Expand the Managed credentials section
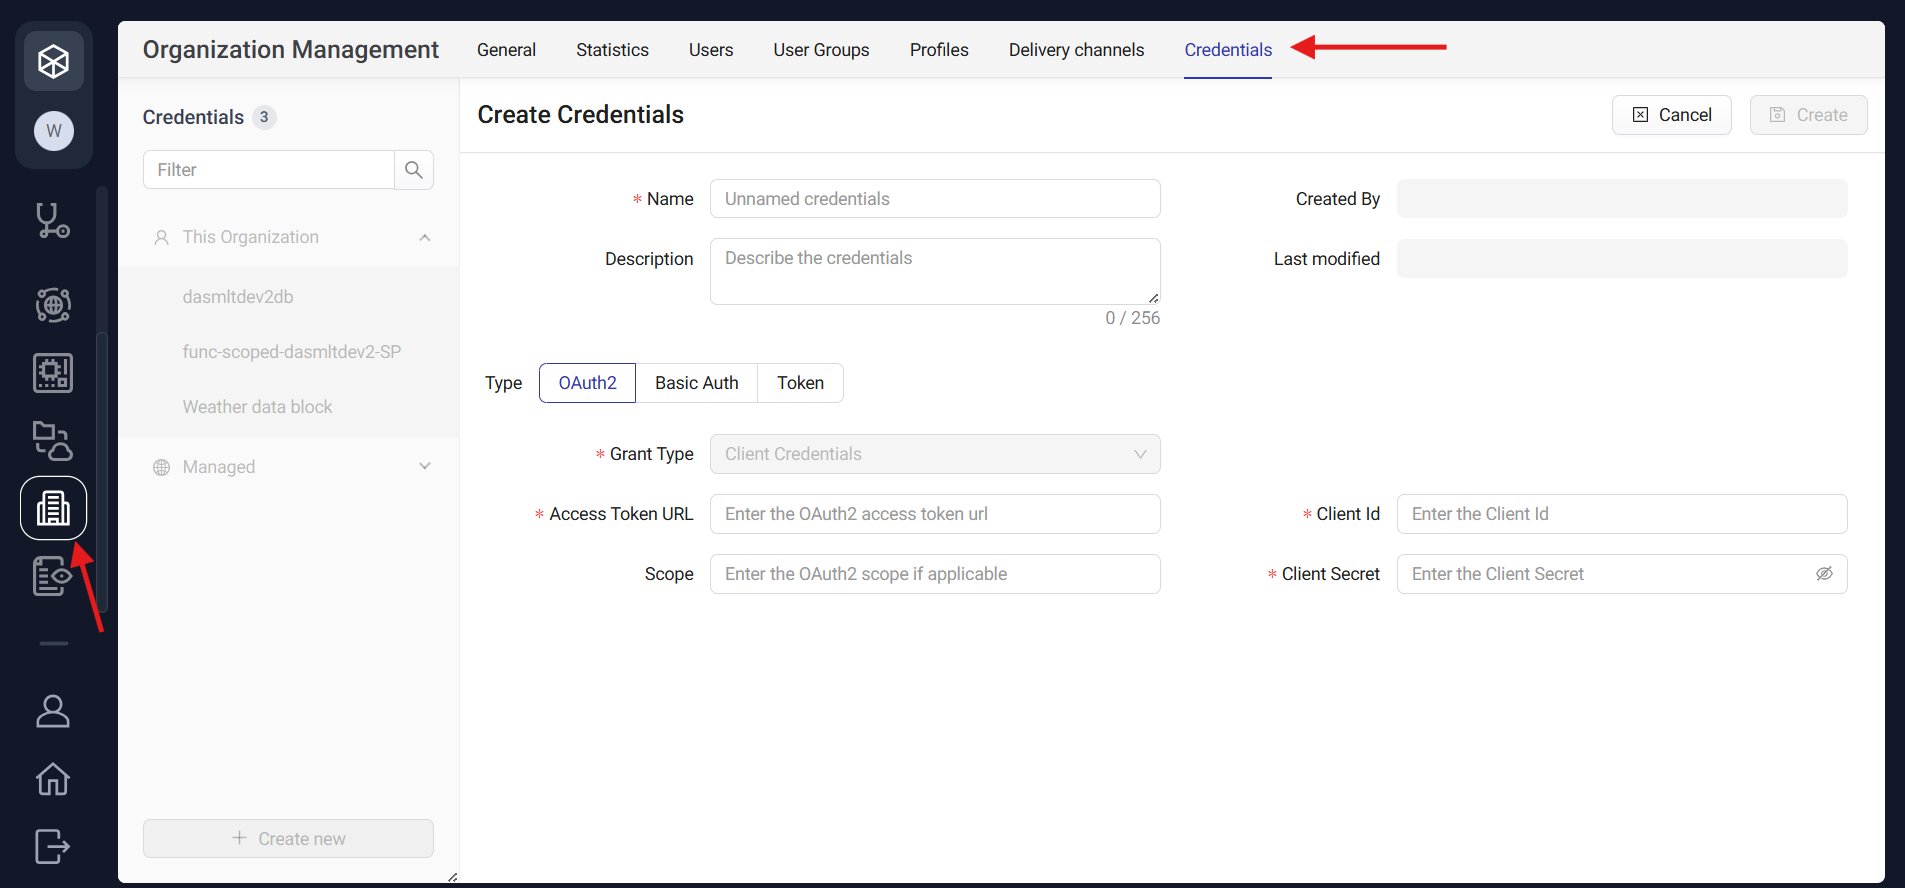 pos(425,467)
